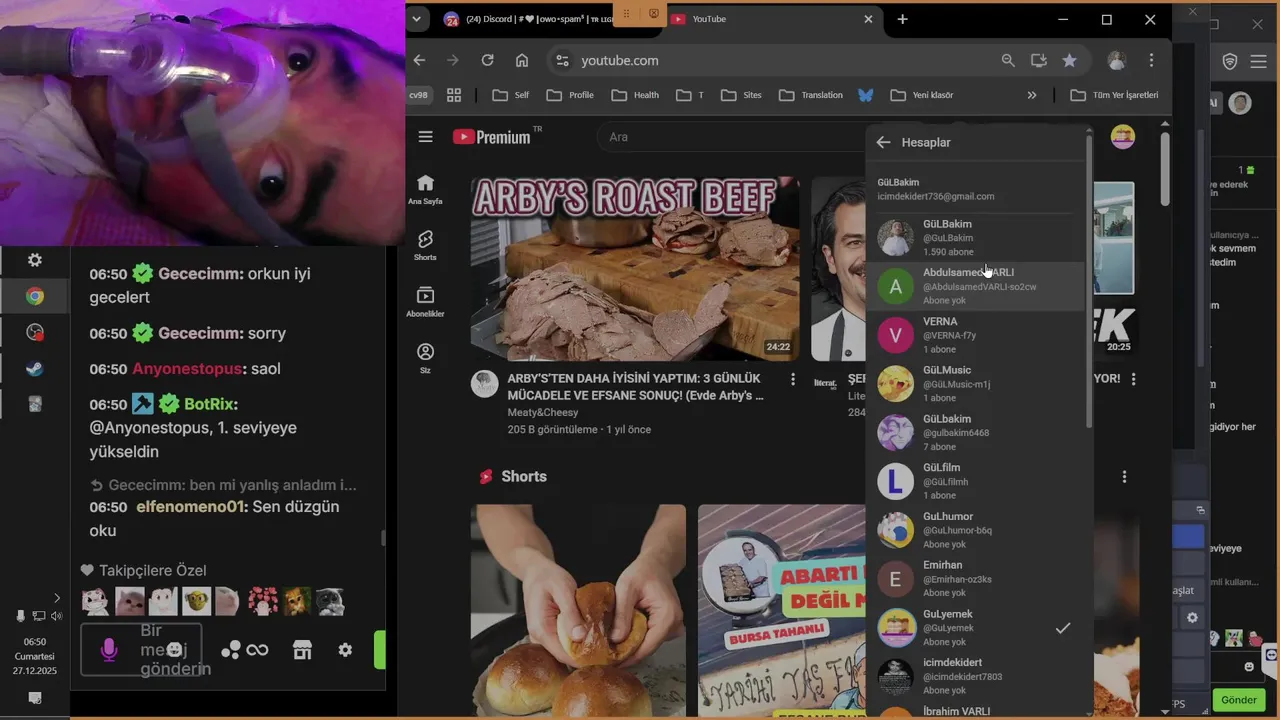Click the YouTube search field Ara
This screenshot has height=720, width=1280.
coord(730,137)
